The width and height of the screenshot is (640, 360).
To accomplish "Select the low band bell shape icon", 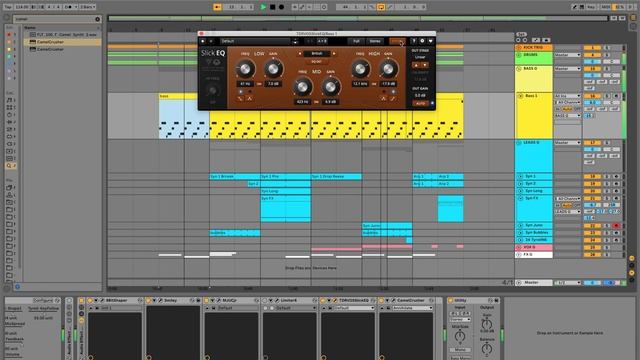I will (x=249, y=98).
